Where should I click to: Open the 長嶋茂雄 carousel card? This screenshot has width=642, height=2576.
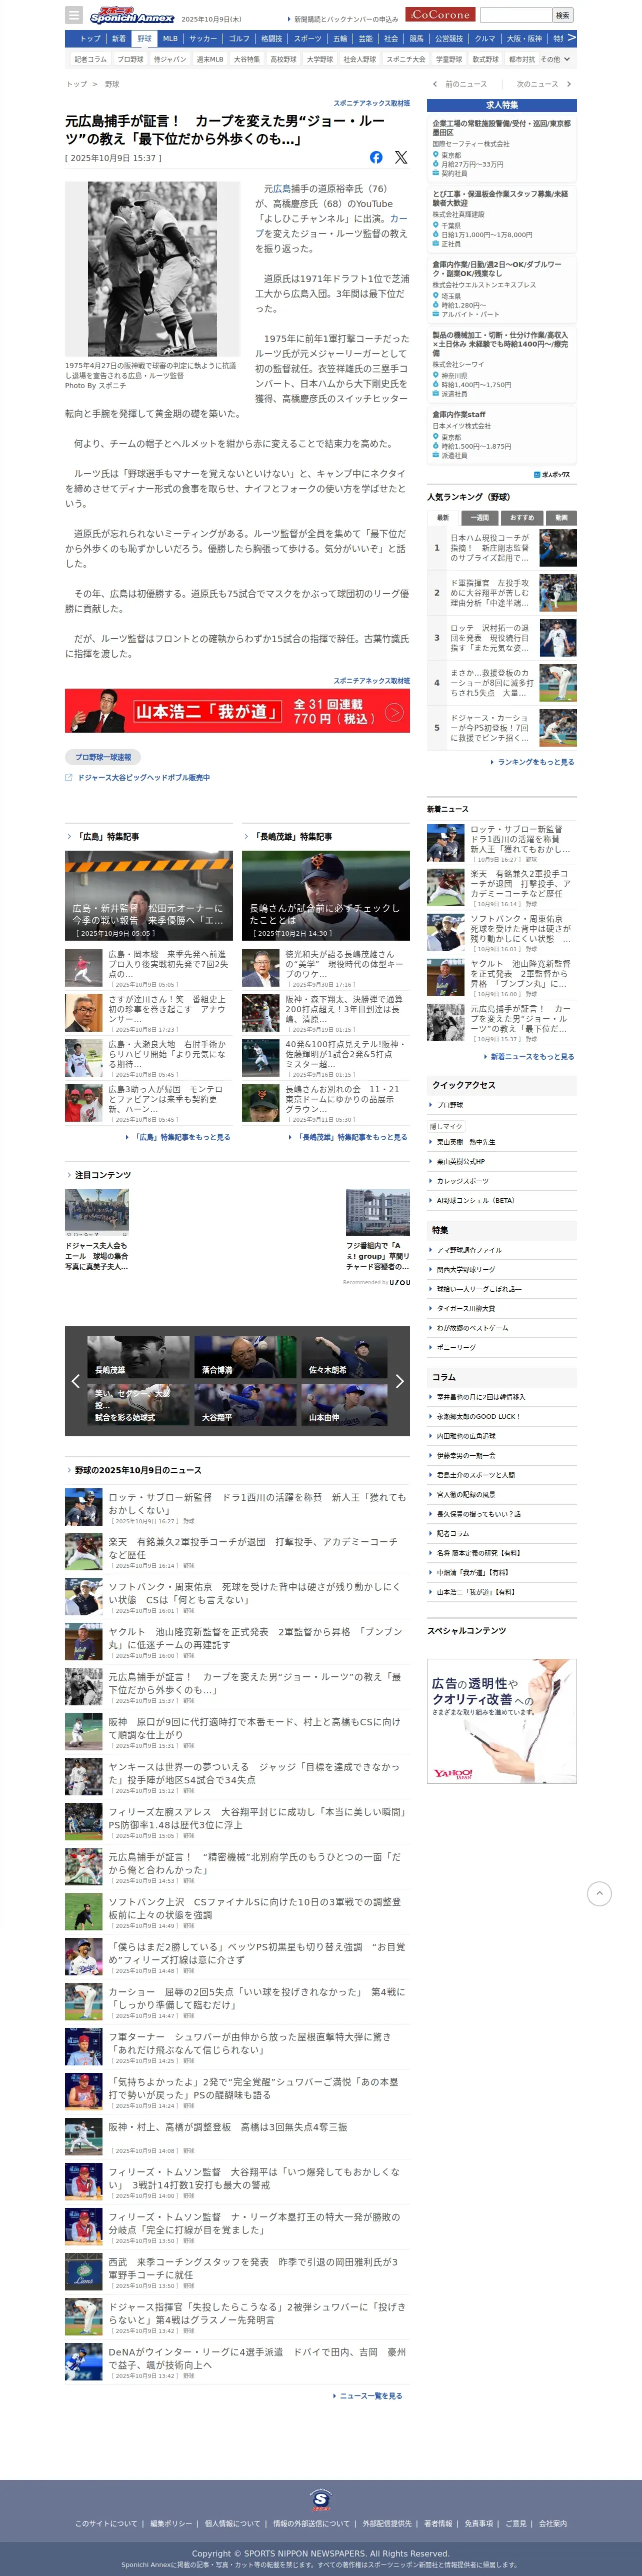pyautogui.click(x=138, y=1357)
